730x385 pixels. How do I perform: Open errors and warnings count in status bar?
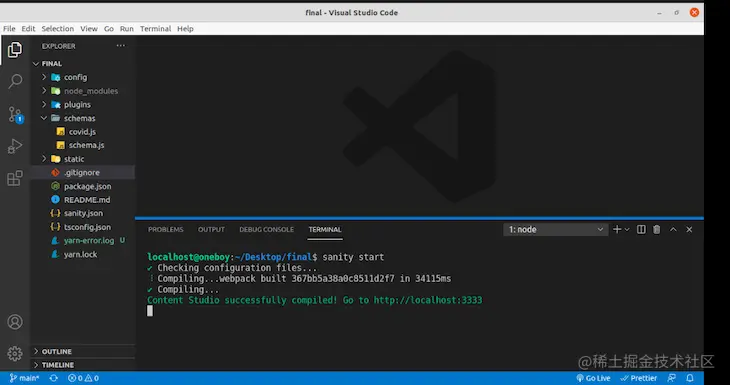(83, 378)
